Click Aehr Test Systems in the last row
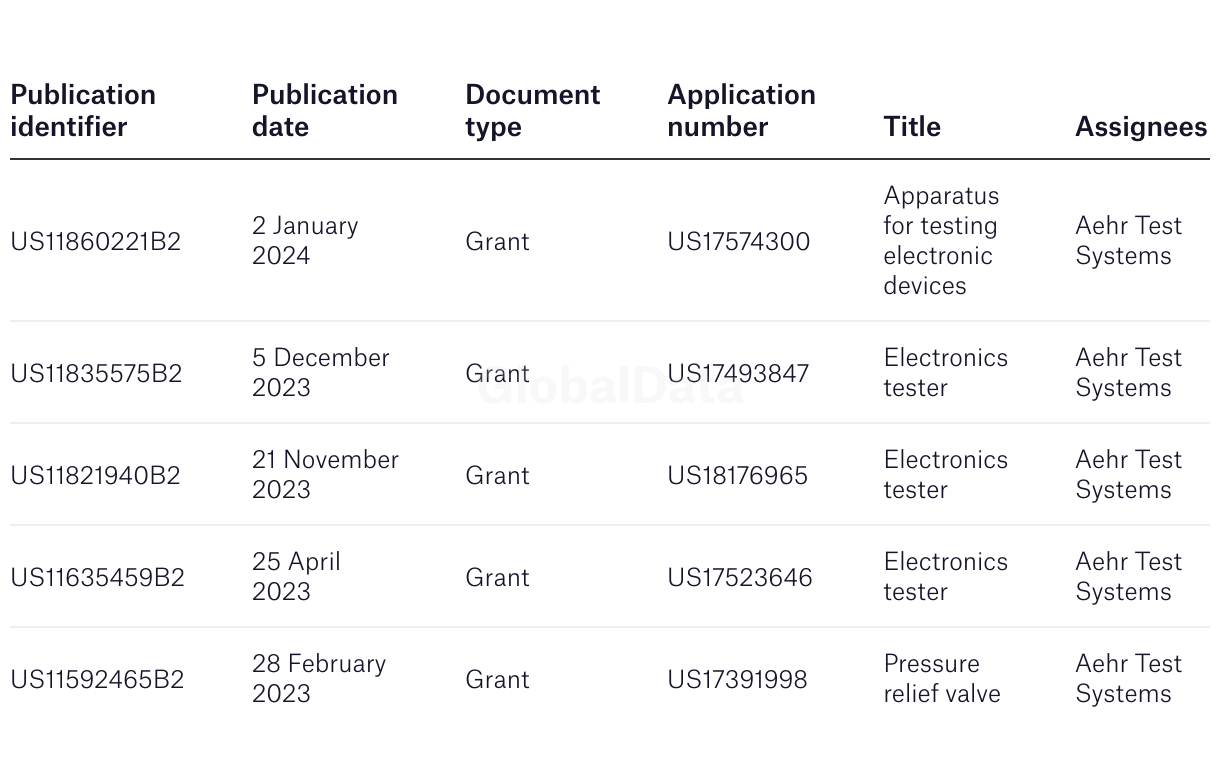The height and width of the screenshot is (770, 1220). (1129, 679)
